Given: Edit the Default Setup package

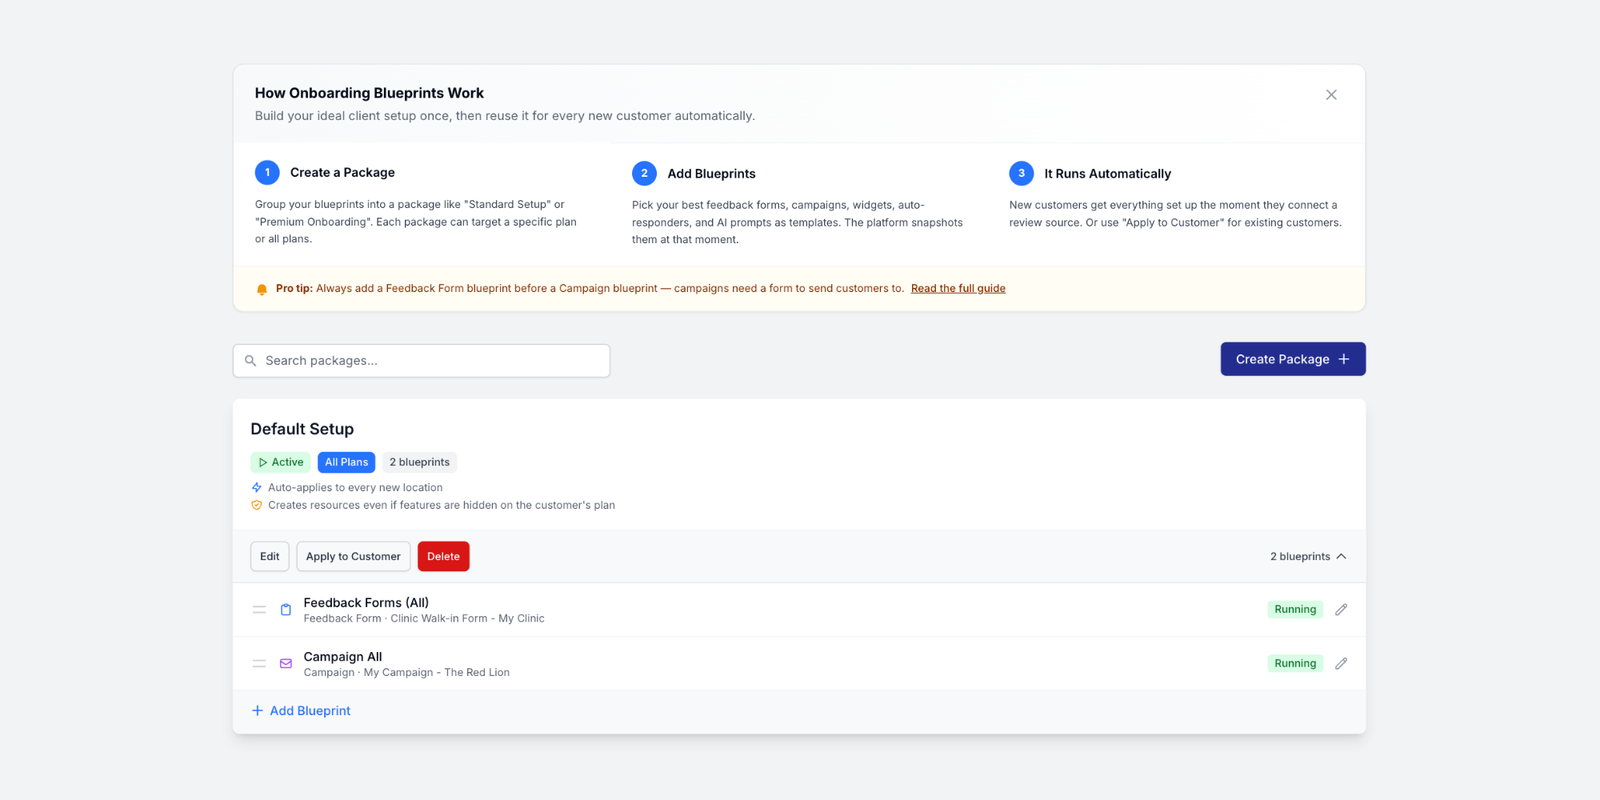Looking at the screenshot, I should tap(270, 556).
